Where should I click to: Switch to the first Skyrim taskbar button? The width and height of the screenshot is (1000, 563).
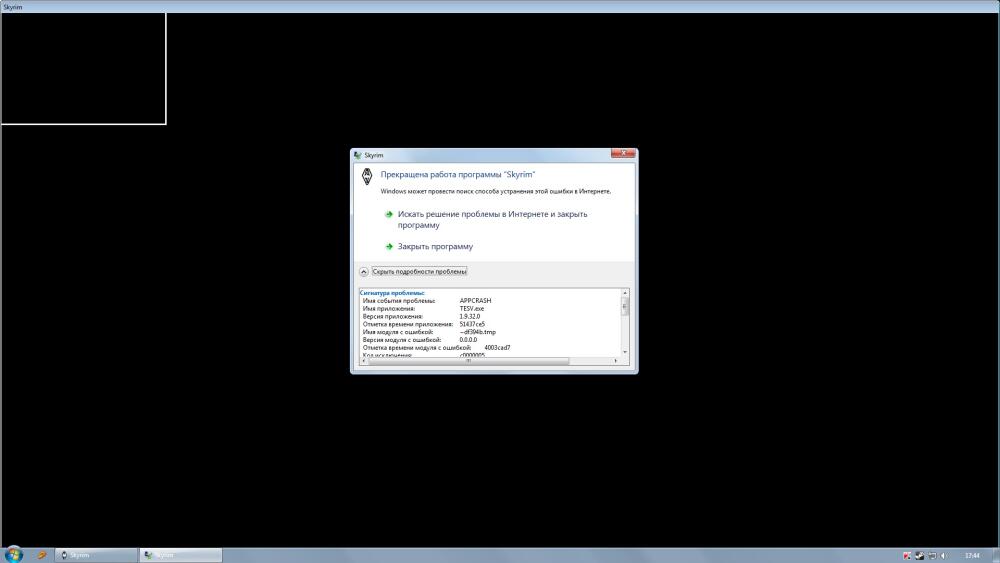(96, 555)
